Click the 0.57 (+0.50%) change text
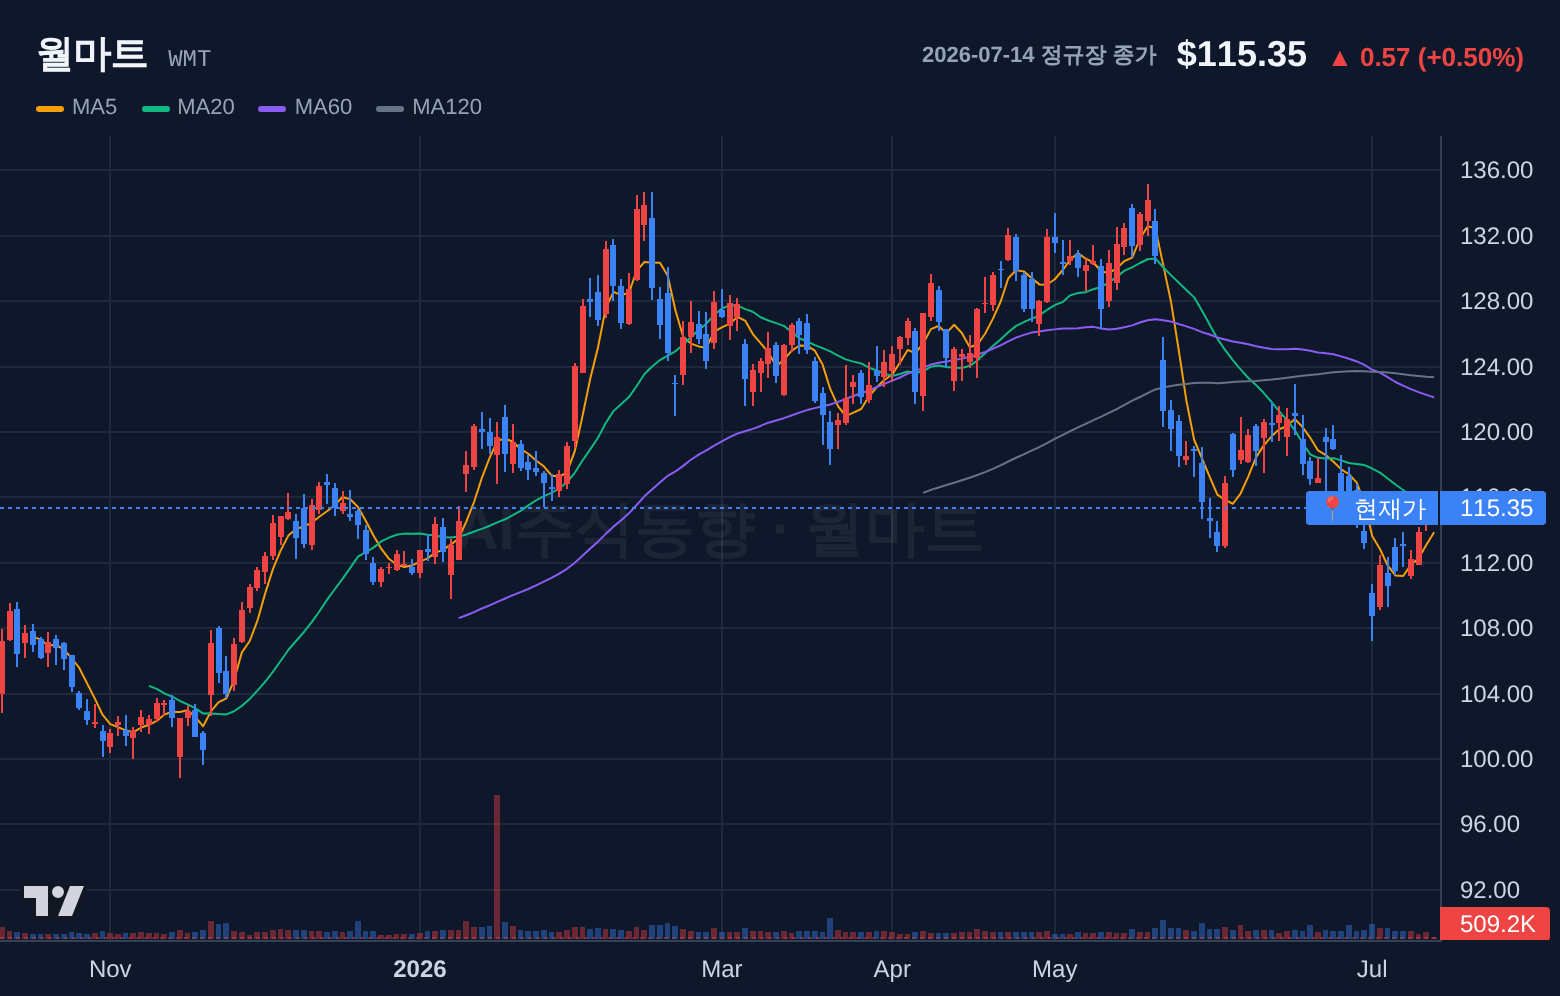Viewport: 1560px width, 996px height. tap(1441, 58)
